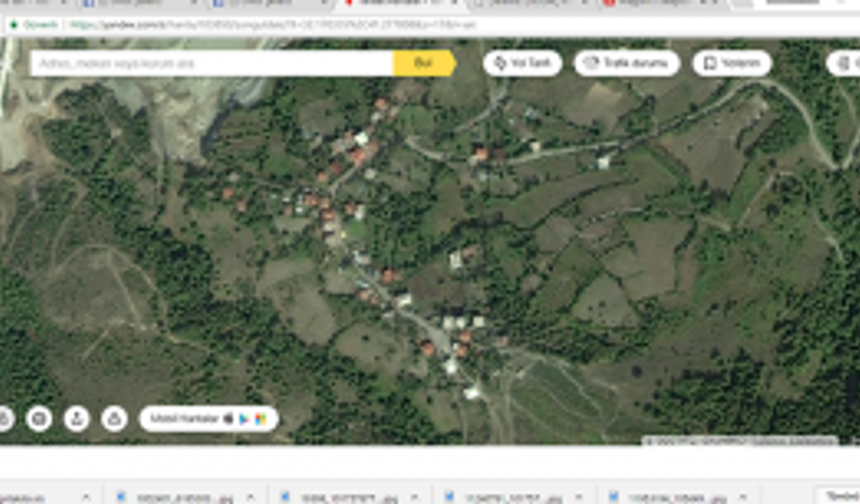Image resolution: width=860 pixels, height=504 pixels.
Task: Switch to the second Facebook browser tab
Action: [271, 3]
